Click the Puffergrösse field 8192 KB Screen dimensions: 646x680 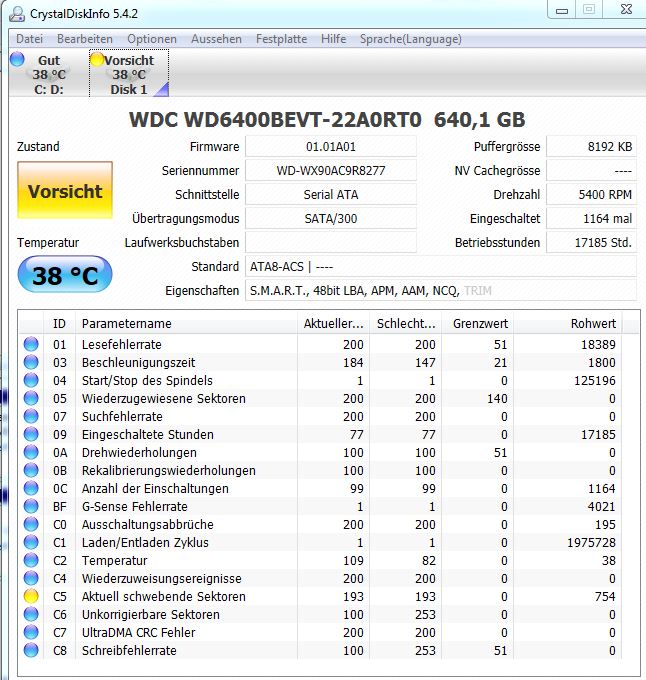pos(591,147)
